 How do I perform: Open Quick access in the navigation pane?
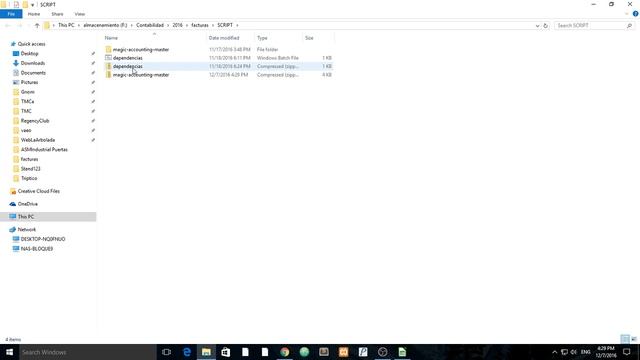coord(31,44)
